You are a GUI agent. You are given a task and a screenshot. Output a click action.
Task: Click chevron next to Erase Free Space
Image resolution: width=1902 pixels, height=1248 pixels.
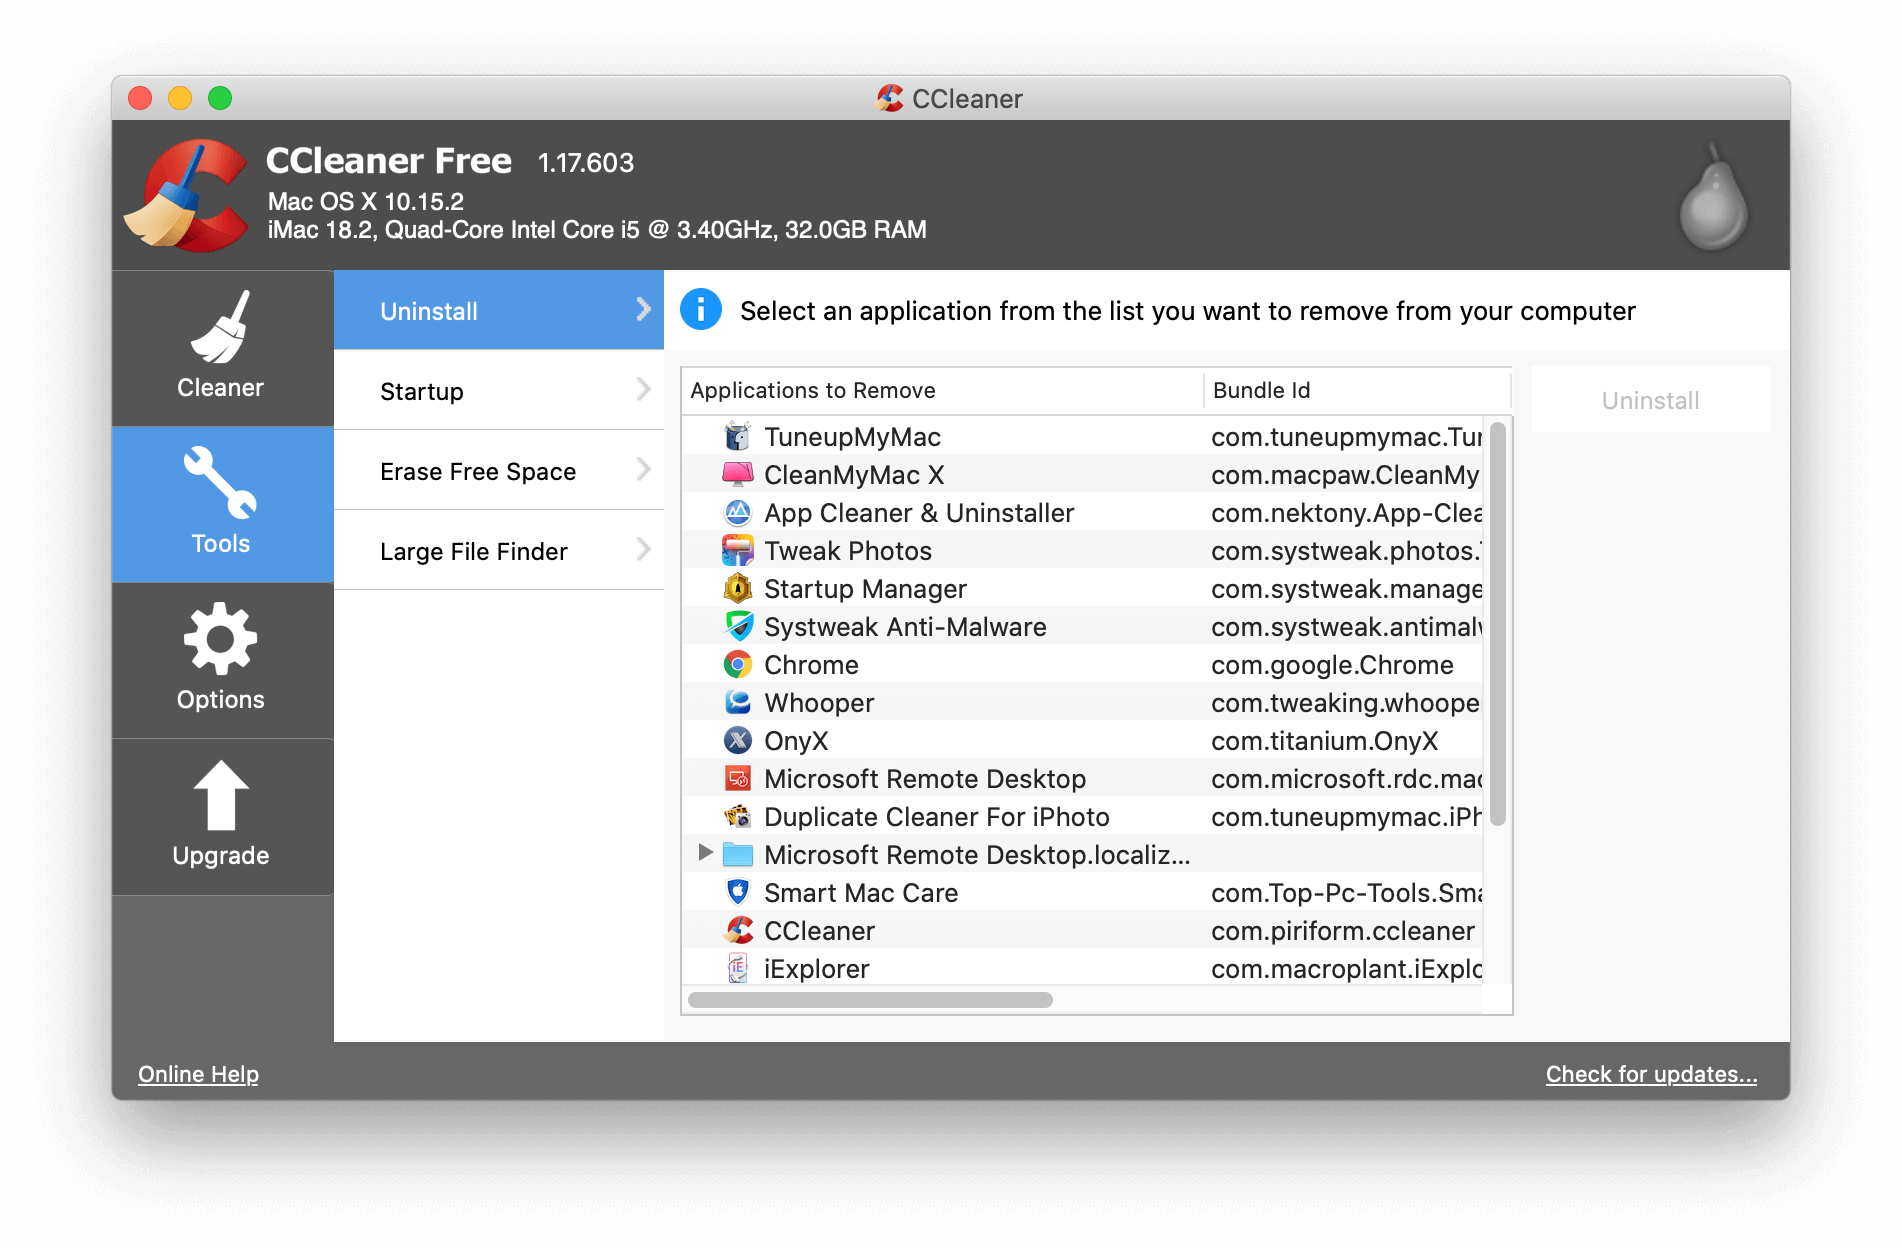(x=643, y=469)
